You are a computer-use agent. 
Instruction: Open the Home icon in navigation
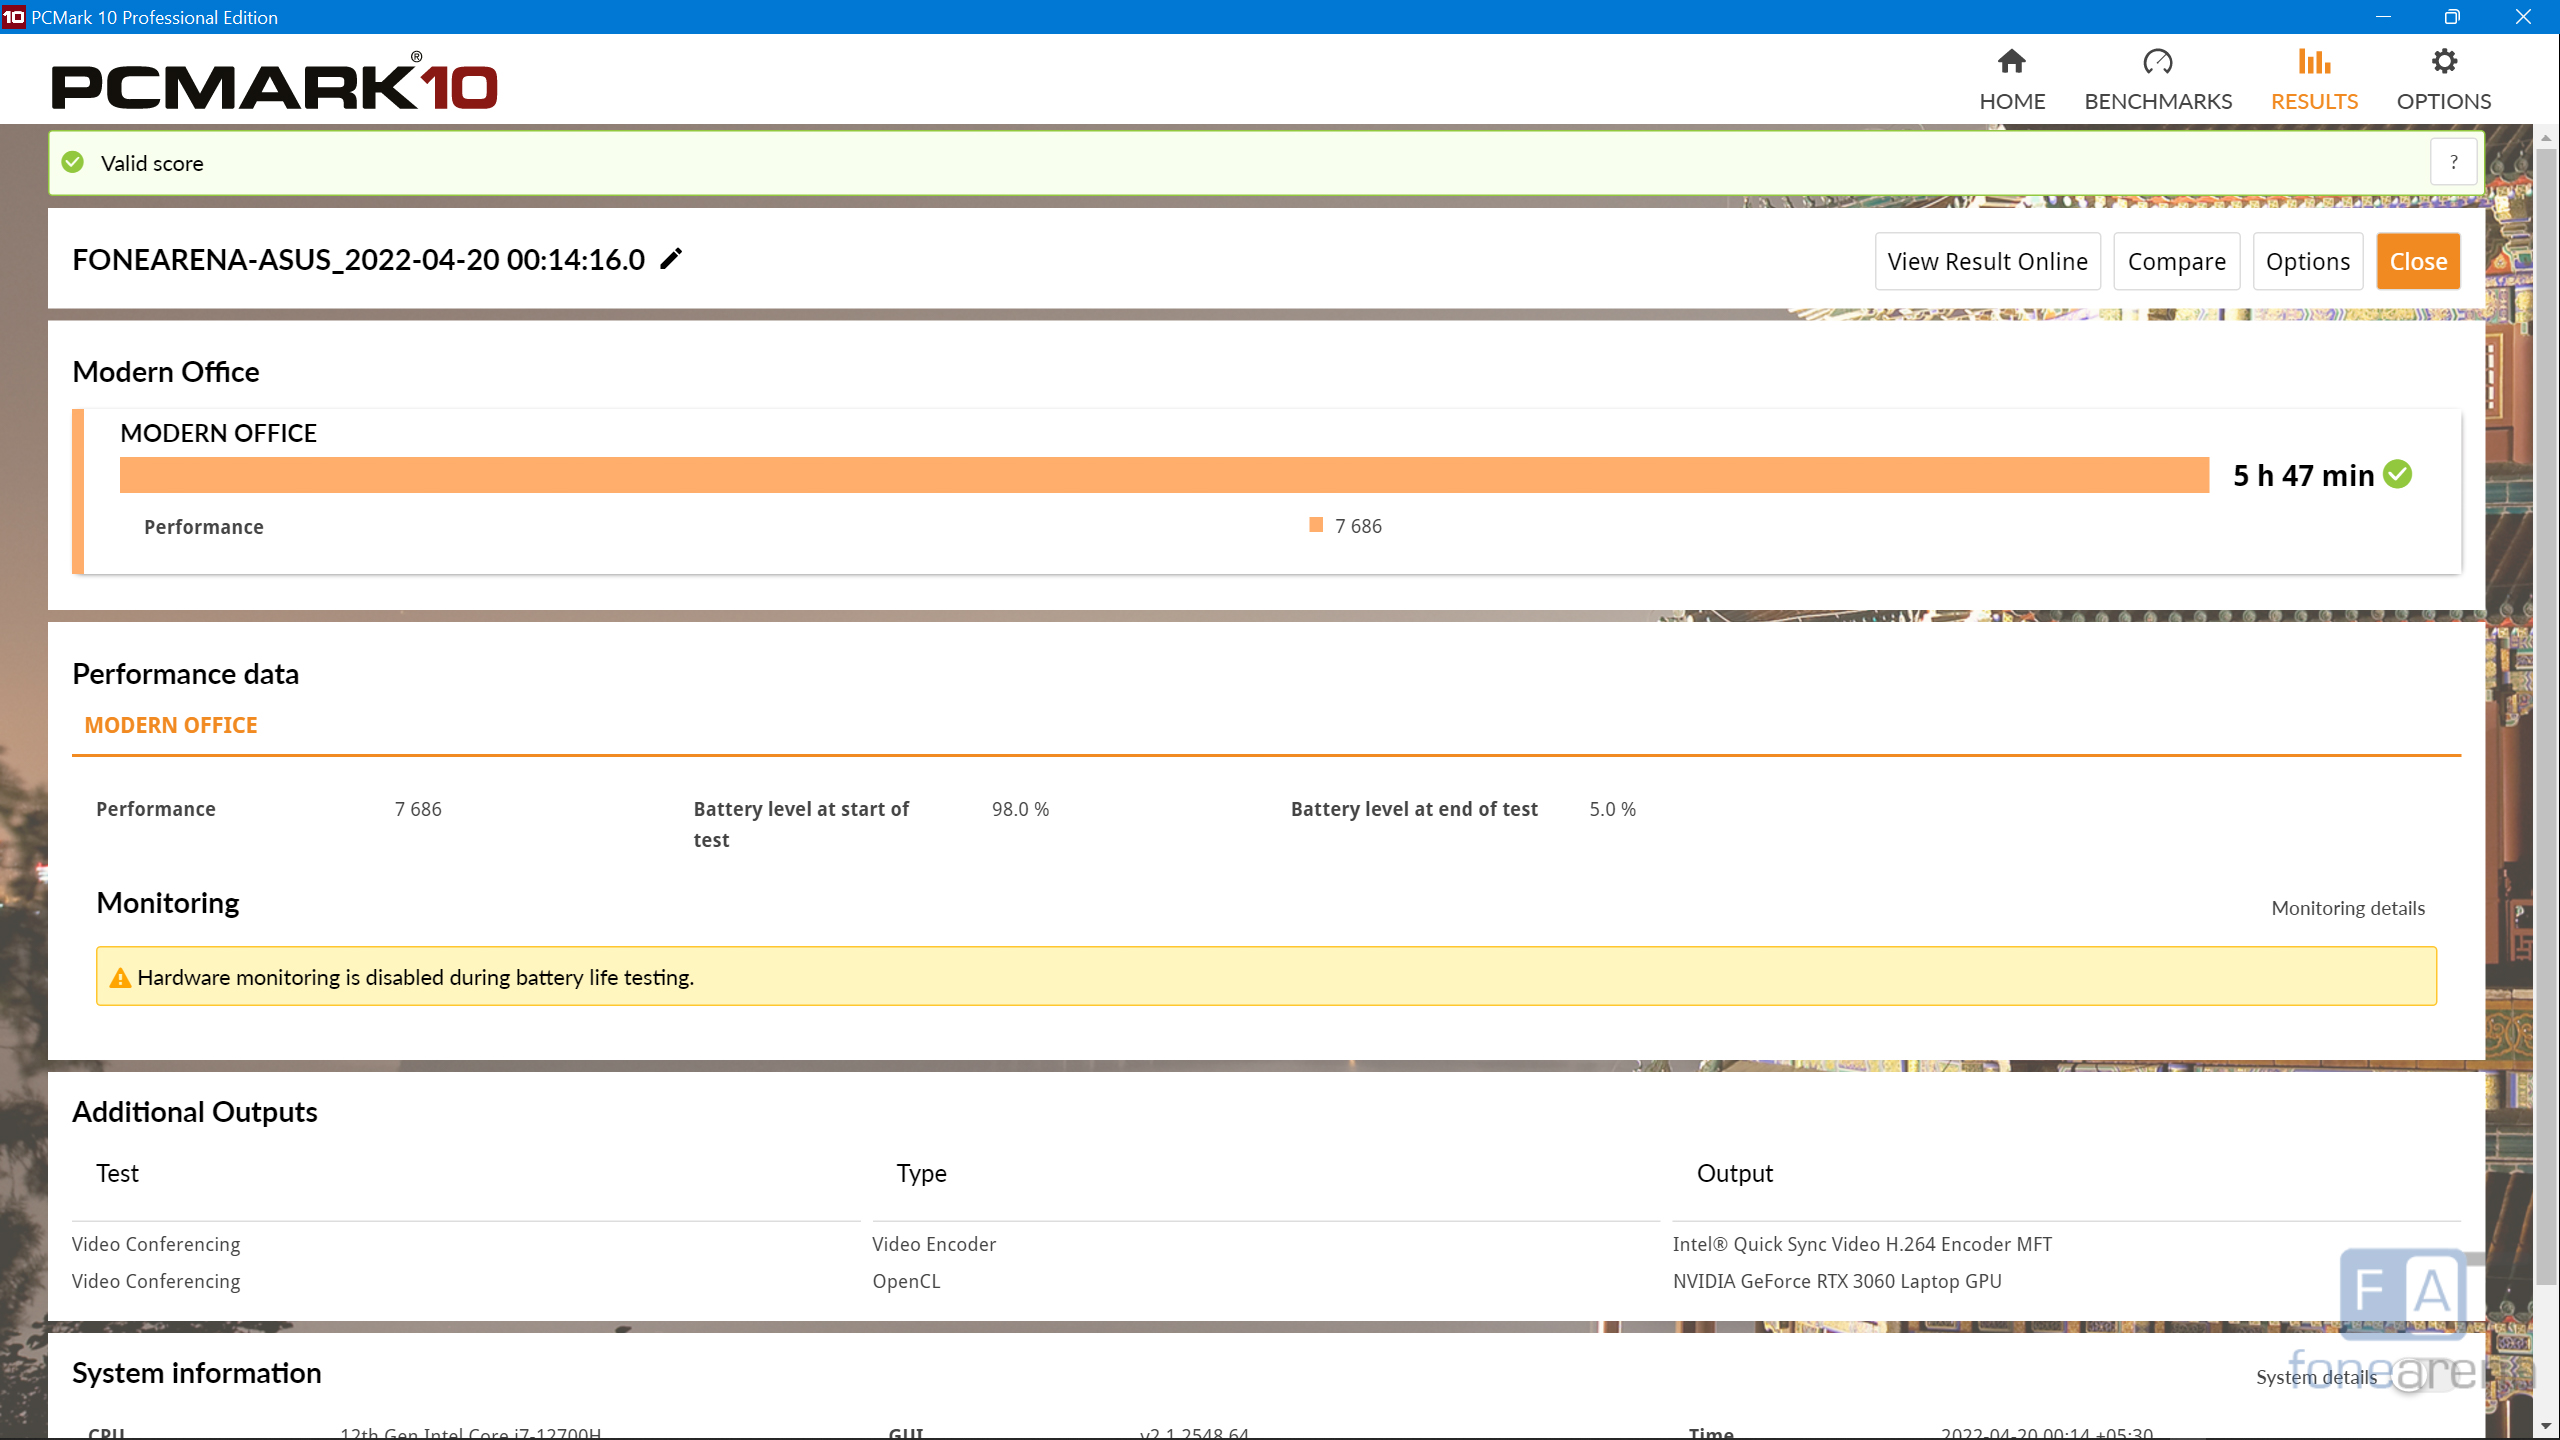2011,62
